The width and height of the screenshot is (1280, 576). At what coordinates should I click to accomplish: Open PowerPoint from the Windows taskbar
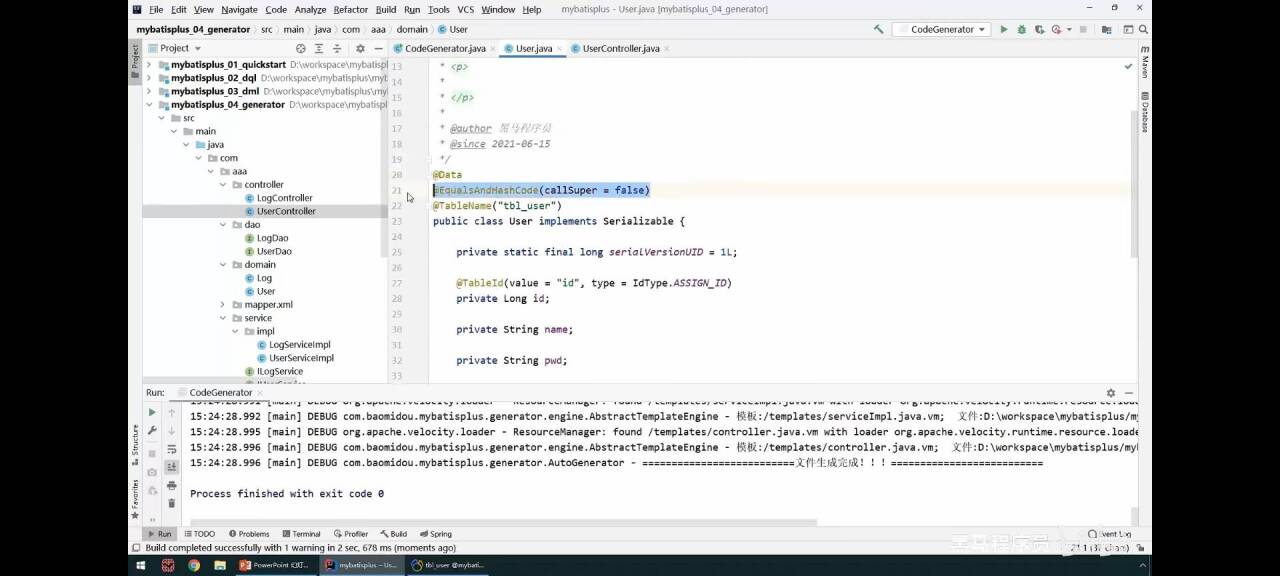(x=274, y=565)
